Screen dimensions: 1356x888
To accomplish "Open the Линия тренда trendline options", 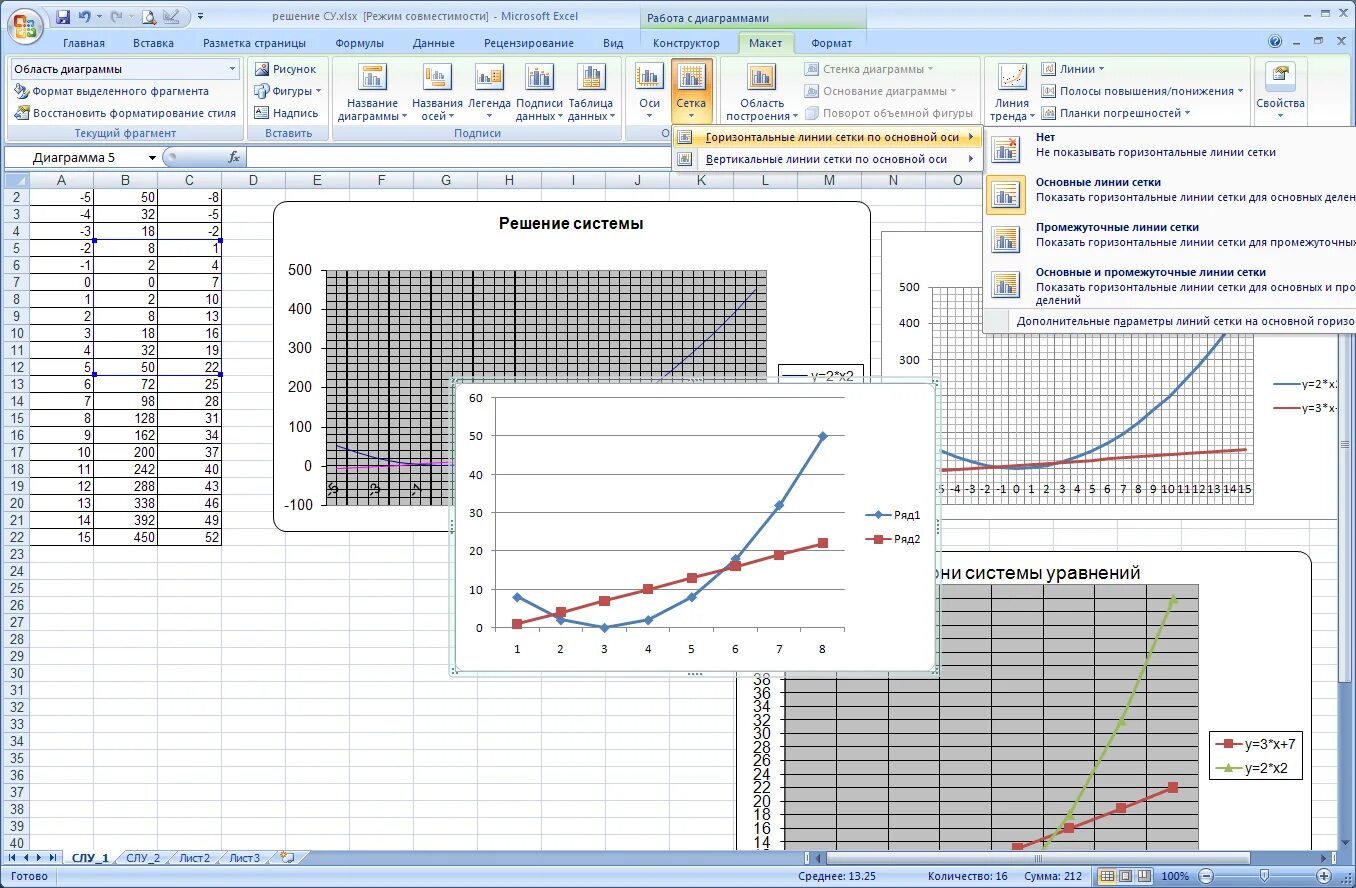I will tap(1011, 93).
